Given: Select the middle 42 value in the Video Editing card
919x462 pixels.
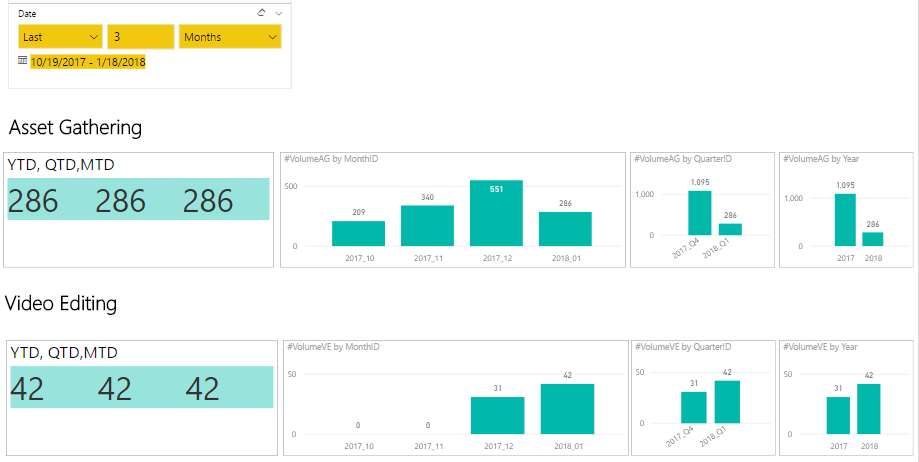Looking at the screenshot, I should point(114,389).
